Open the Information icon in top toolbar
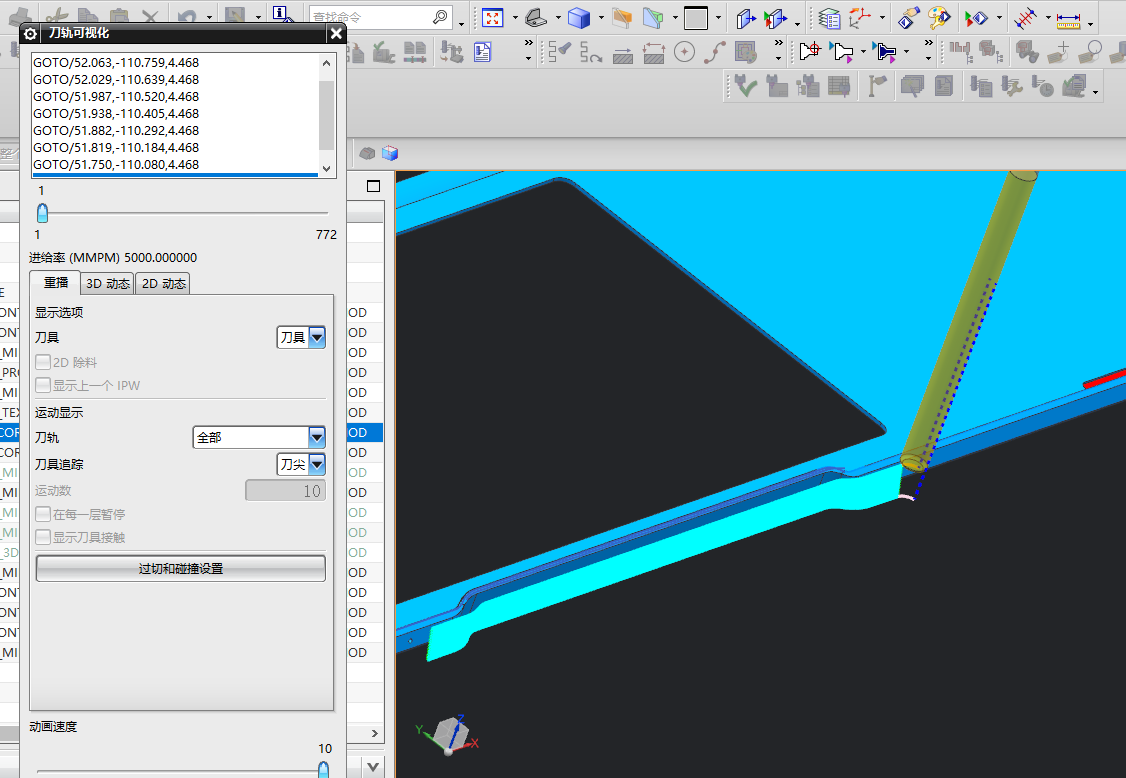Image resolution: width=1126 pixels, height=778 pixels. (281, 14)
